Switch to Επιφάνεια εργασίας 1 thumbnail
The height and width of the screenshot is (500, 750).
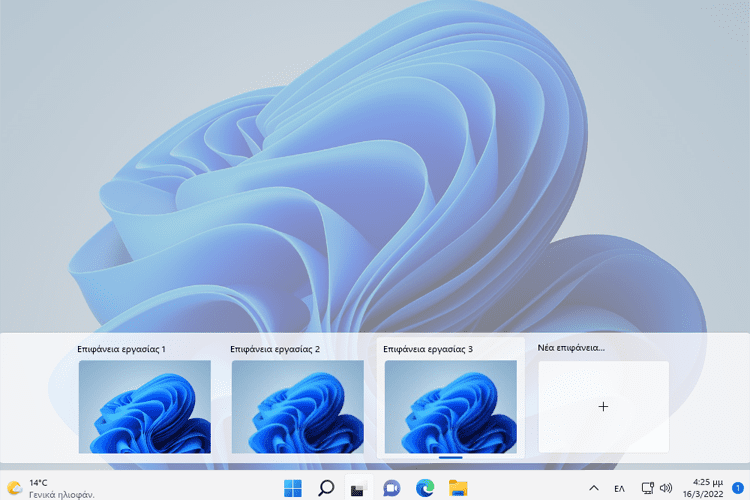click(144, 407)
